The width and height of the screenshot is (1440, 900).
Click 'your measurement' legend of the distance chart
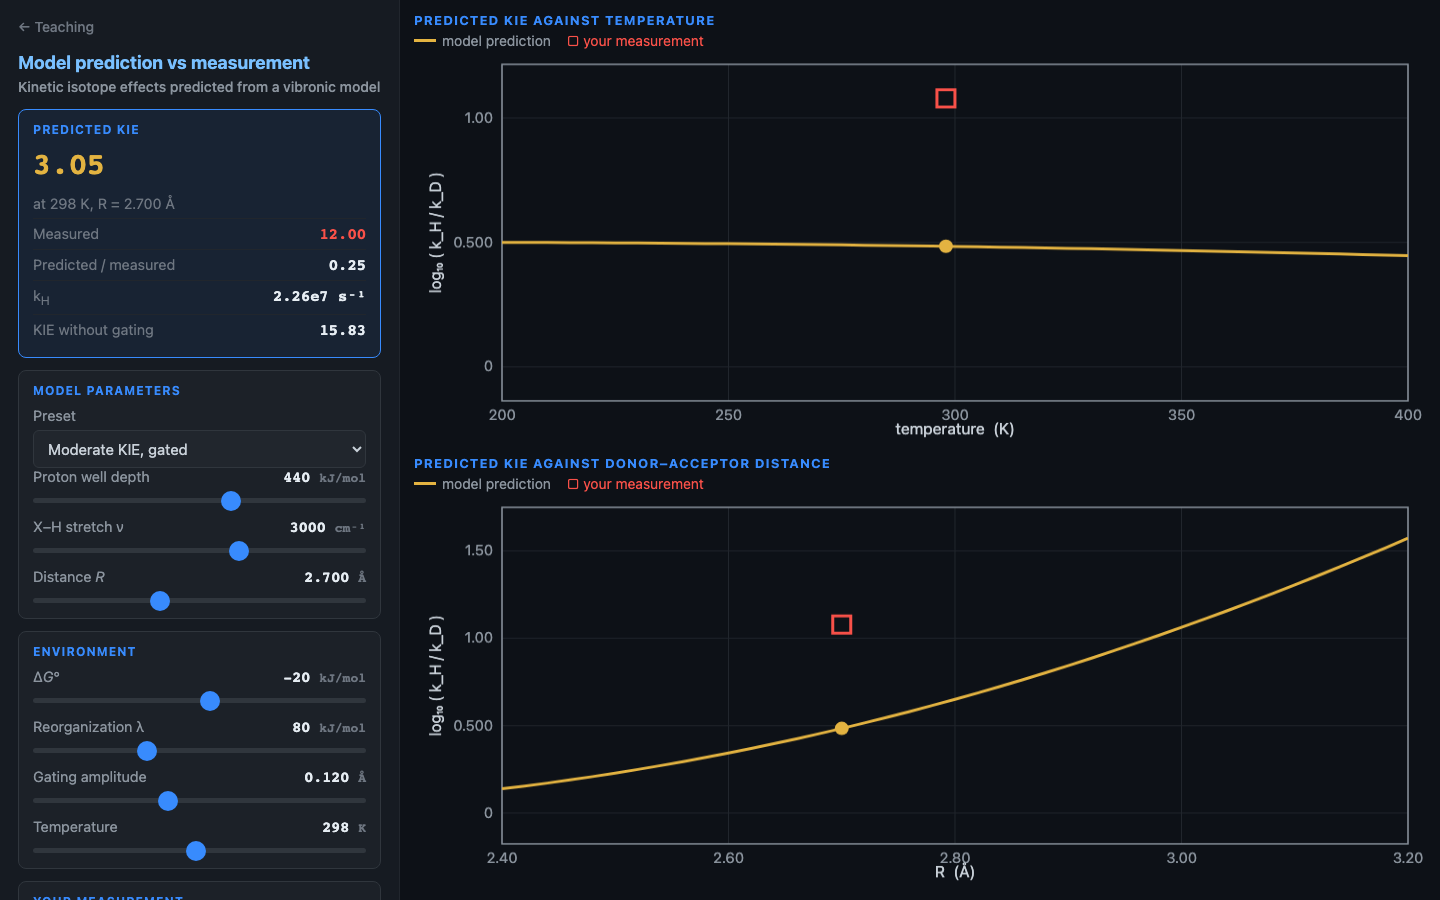(x=636, y=484)
